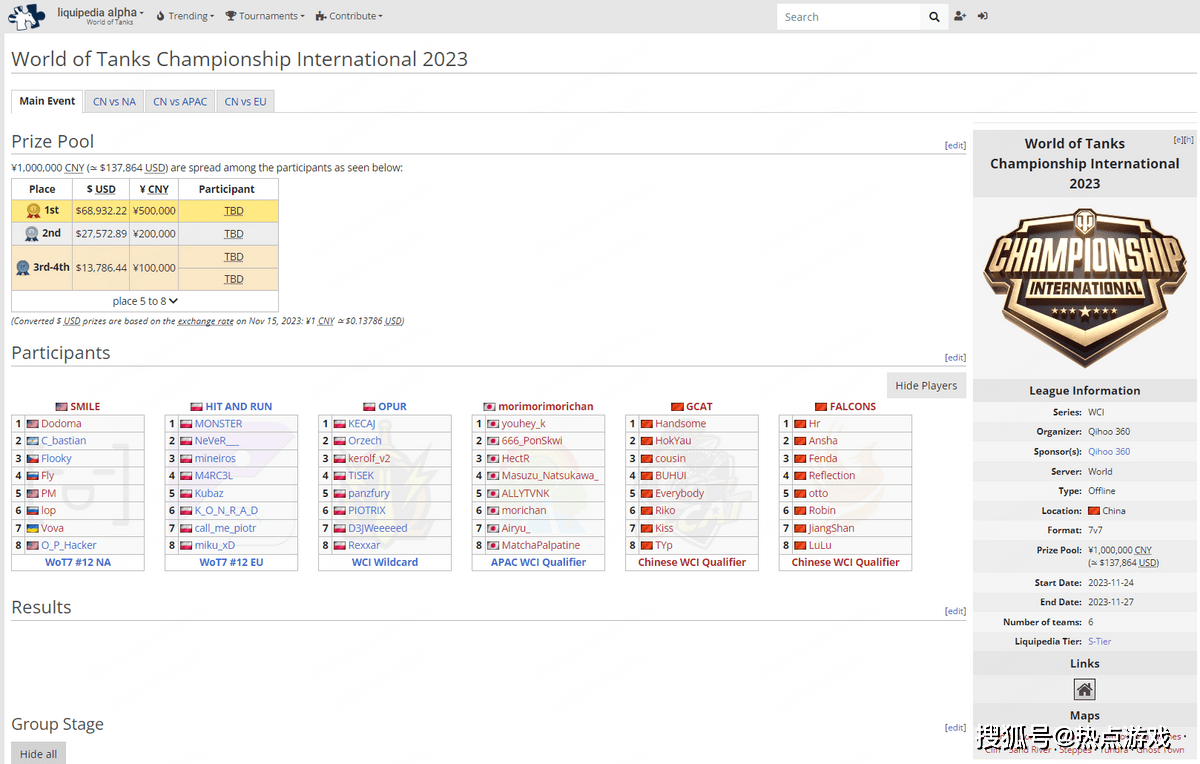This screenshot has width=1200, height=764.
Task: Toggle Hide all in Group Stage
Action: click(x=38, y=753)
